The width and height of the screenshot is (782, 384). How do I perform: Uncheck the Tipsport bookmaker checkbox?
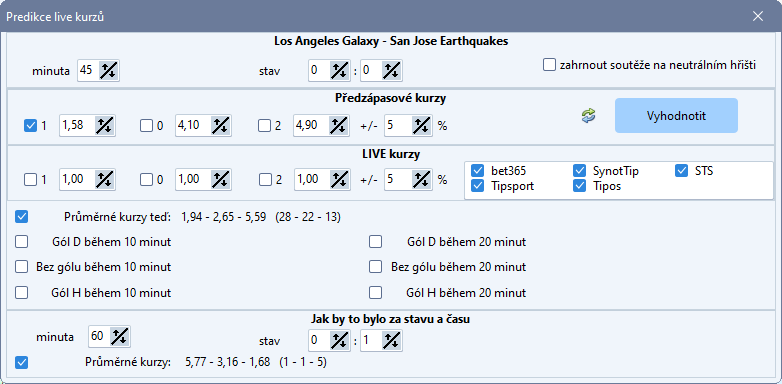tap(477, 186)
